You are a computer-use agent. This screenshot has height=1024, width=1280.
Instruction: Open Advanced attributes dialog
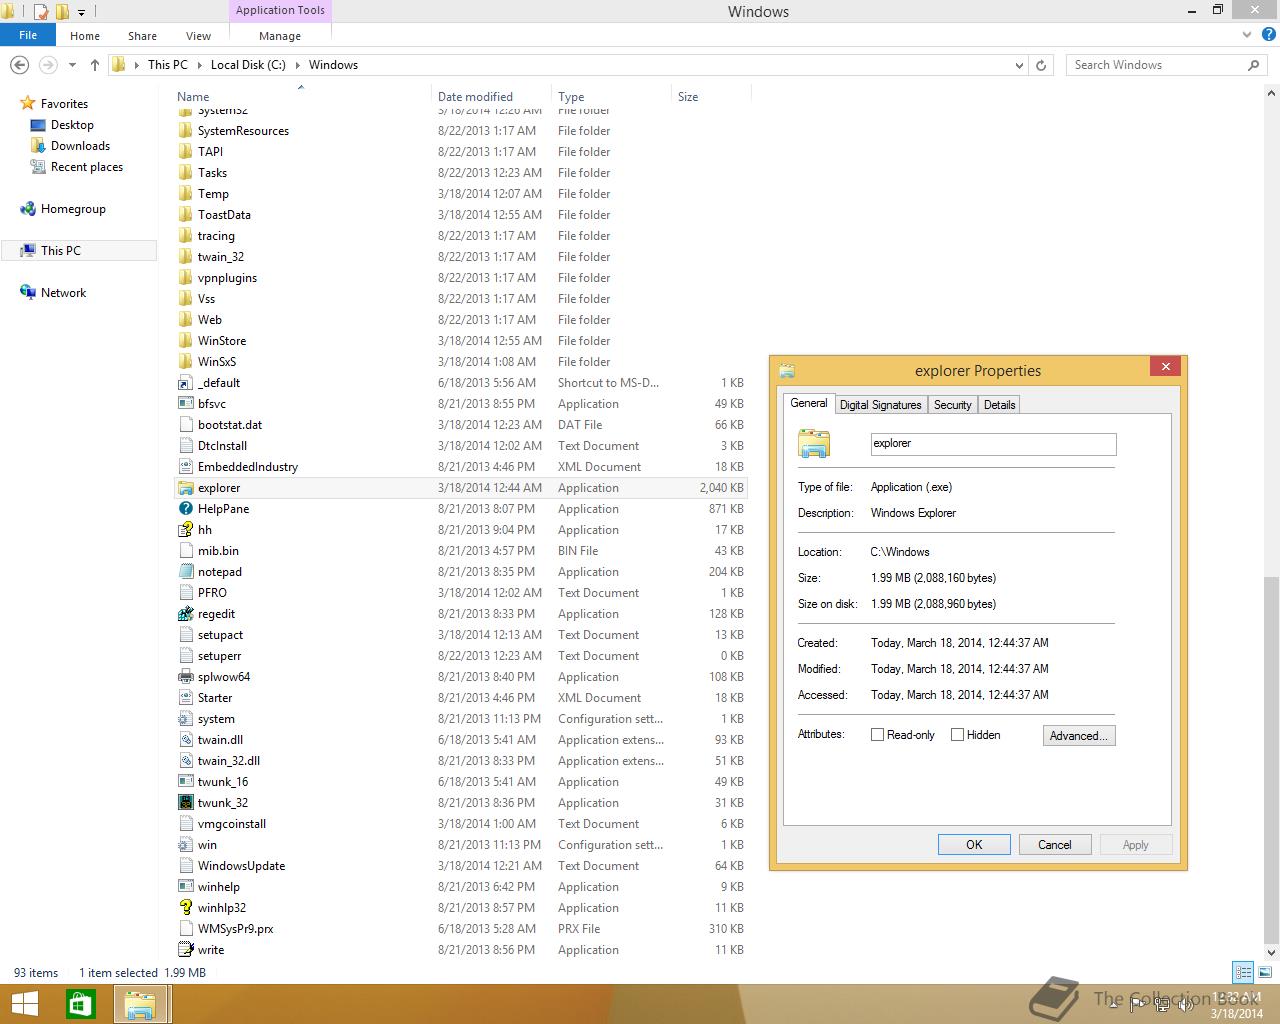click(1078, 736)
